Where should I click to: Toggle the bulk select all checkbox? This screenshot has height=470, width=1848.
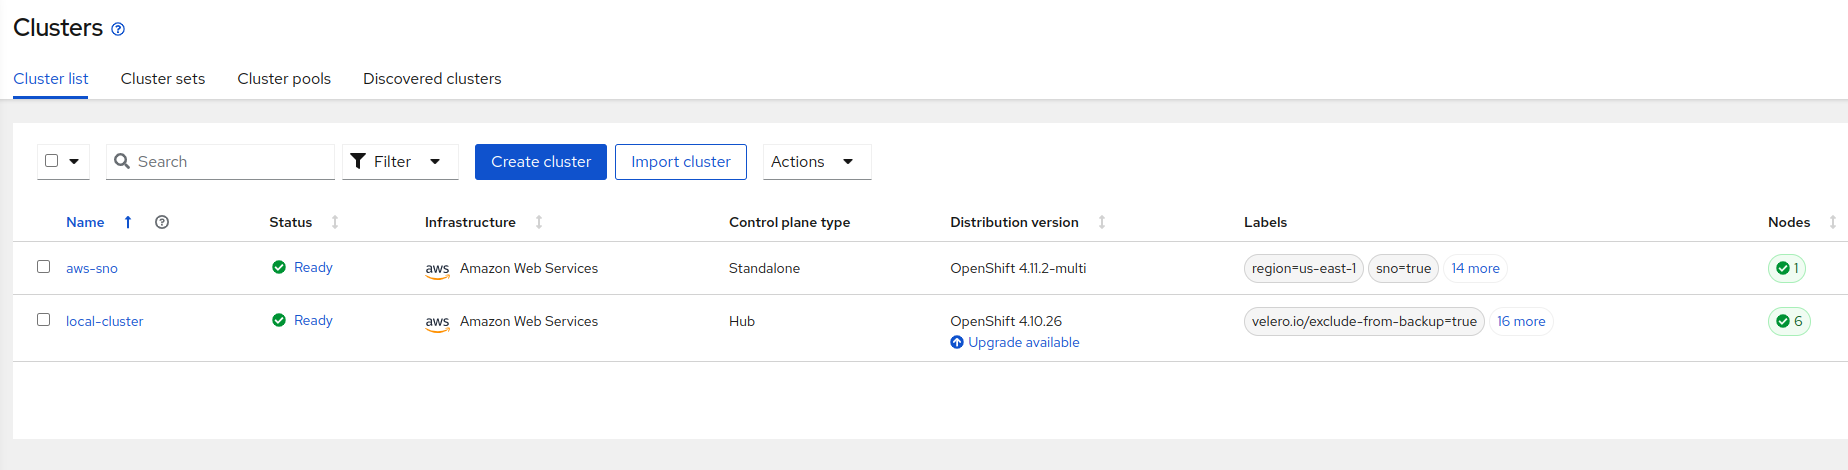point(52,160)
